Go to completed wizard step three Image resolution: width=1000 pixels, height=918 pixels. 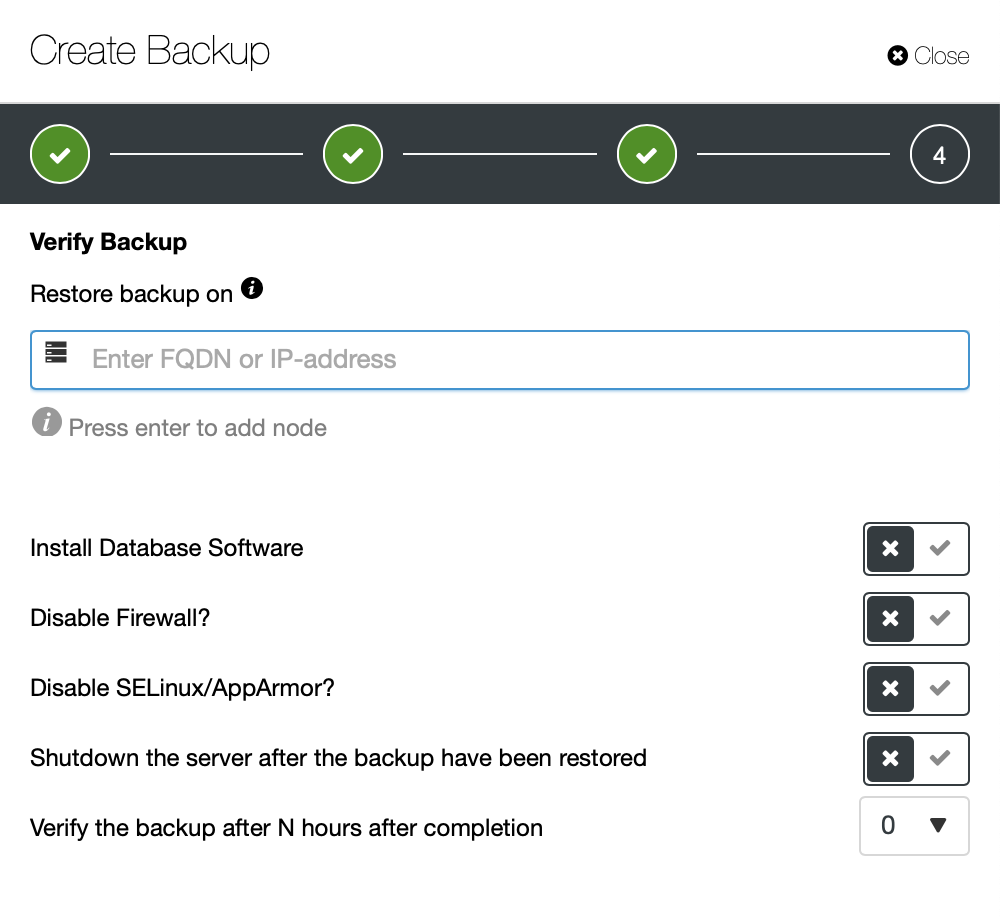coord(647,154)
